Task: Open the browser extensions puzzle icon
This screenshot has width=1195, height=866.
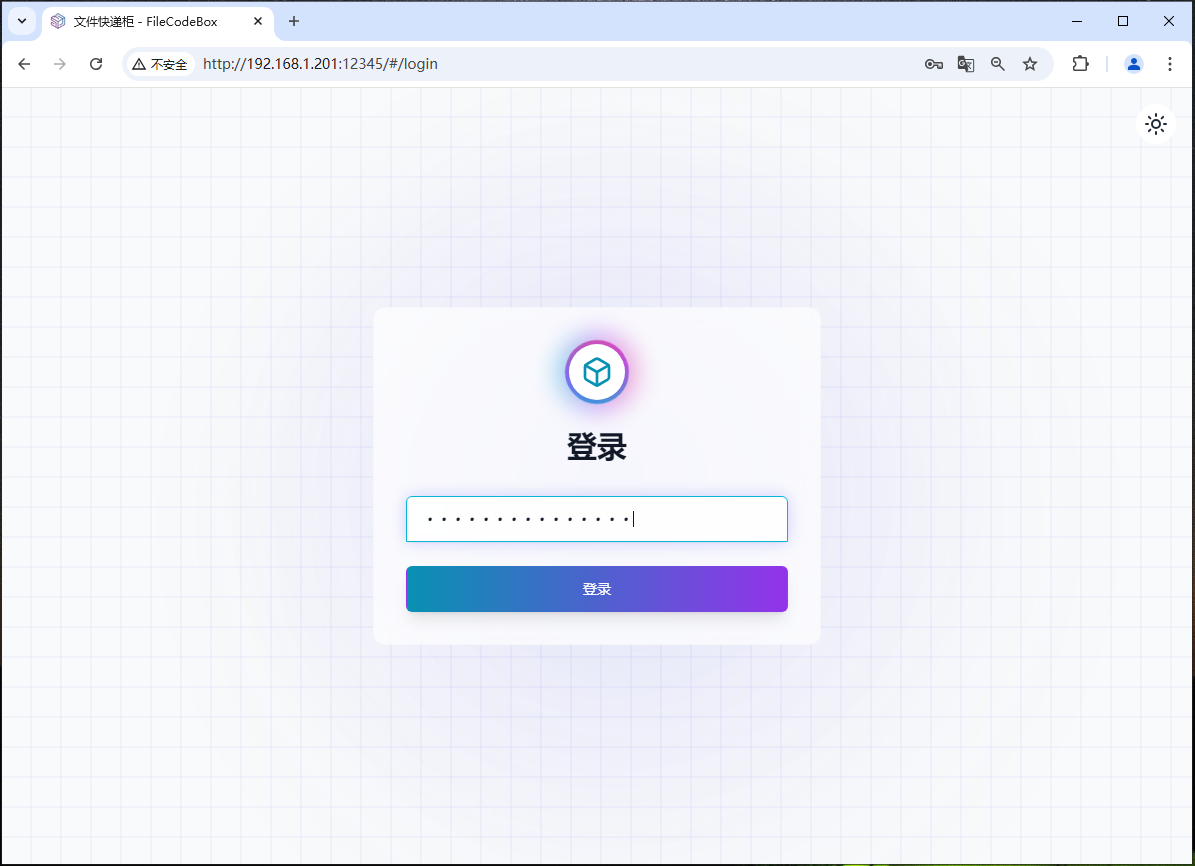Action: tap(1080, 63)
